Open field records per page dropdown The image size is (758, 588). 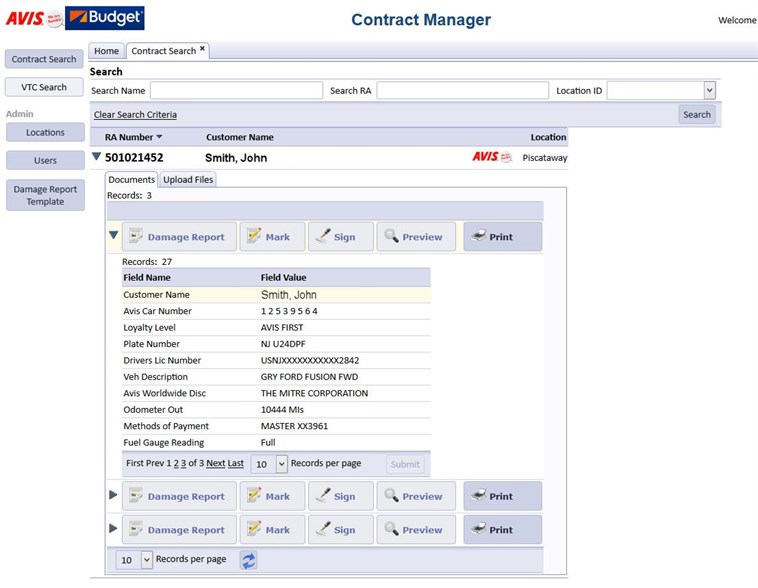coord(282,464)
